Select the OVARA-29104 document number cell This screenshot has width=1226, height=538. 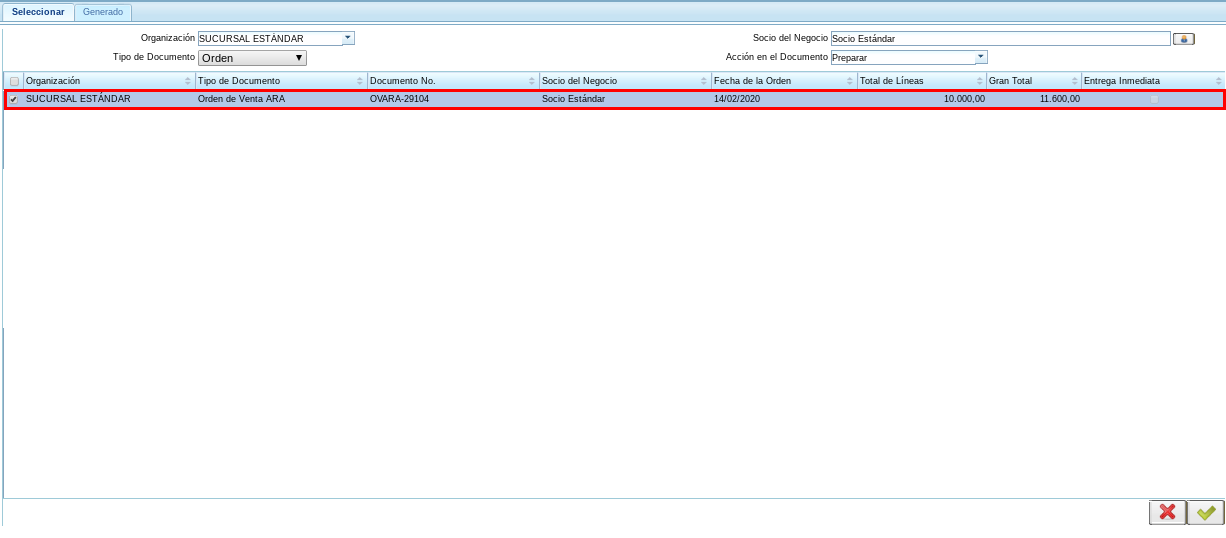click(x=400, y=99)
